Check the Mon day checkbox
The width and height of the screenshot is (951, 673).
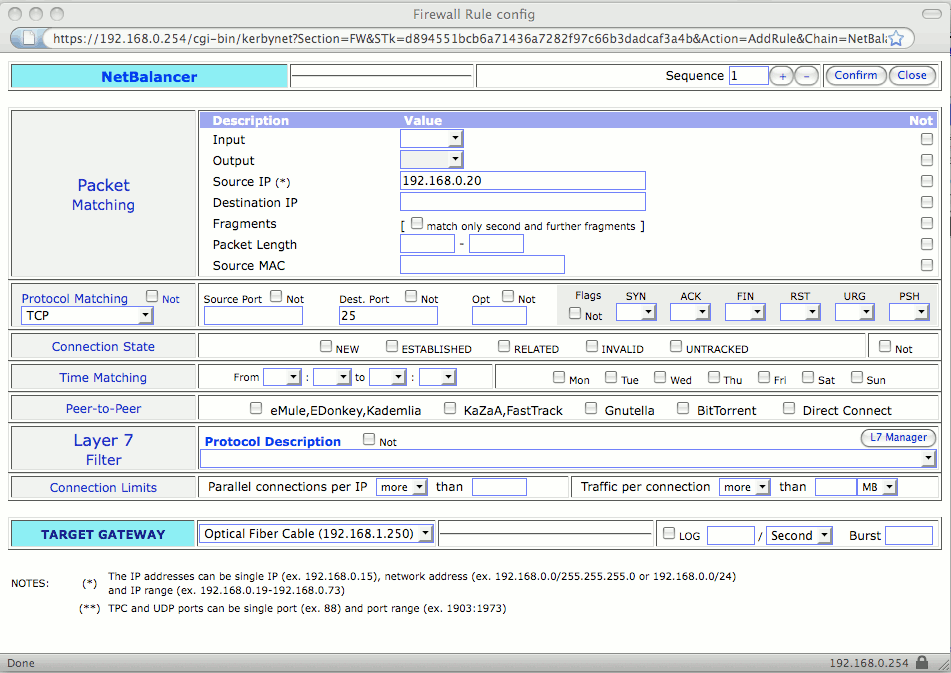click(559, 377)
